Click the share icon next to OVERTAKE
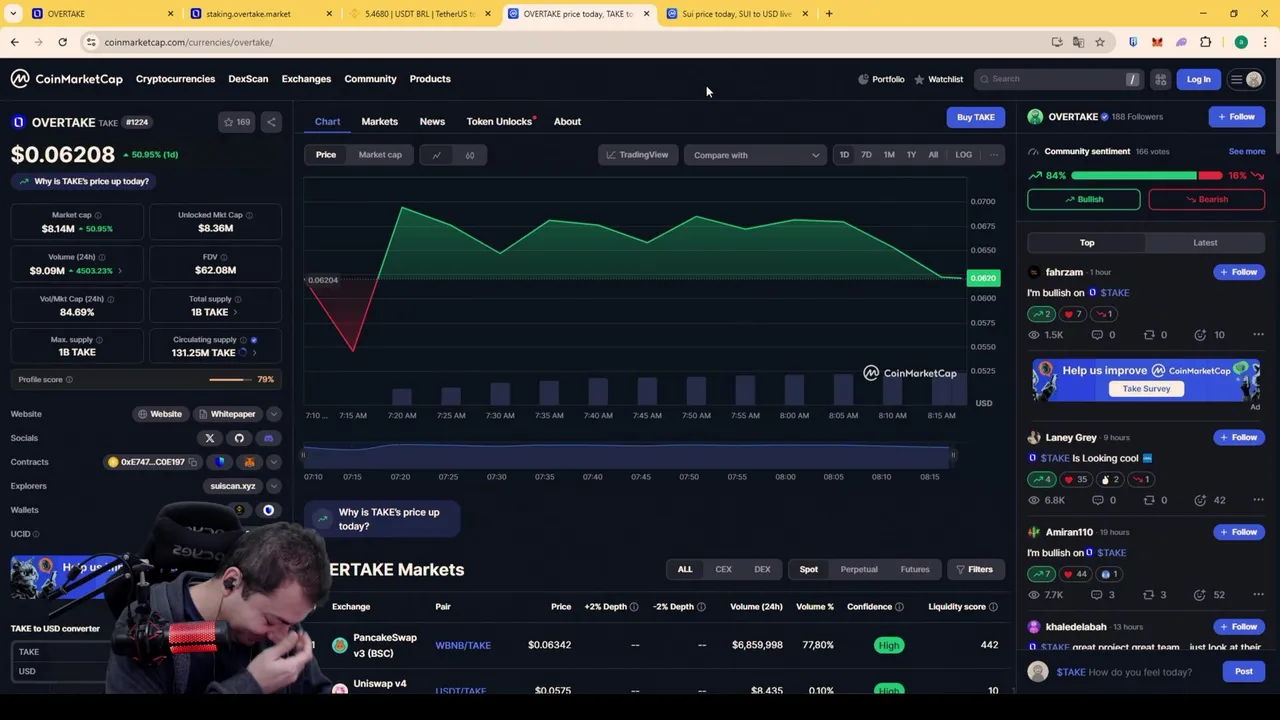Screen dimensions: 1280x720 pos(271,122)
